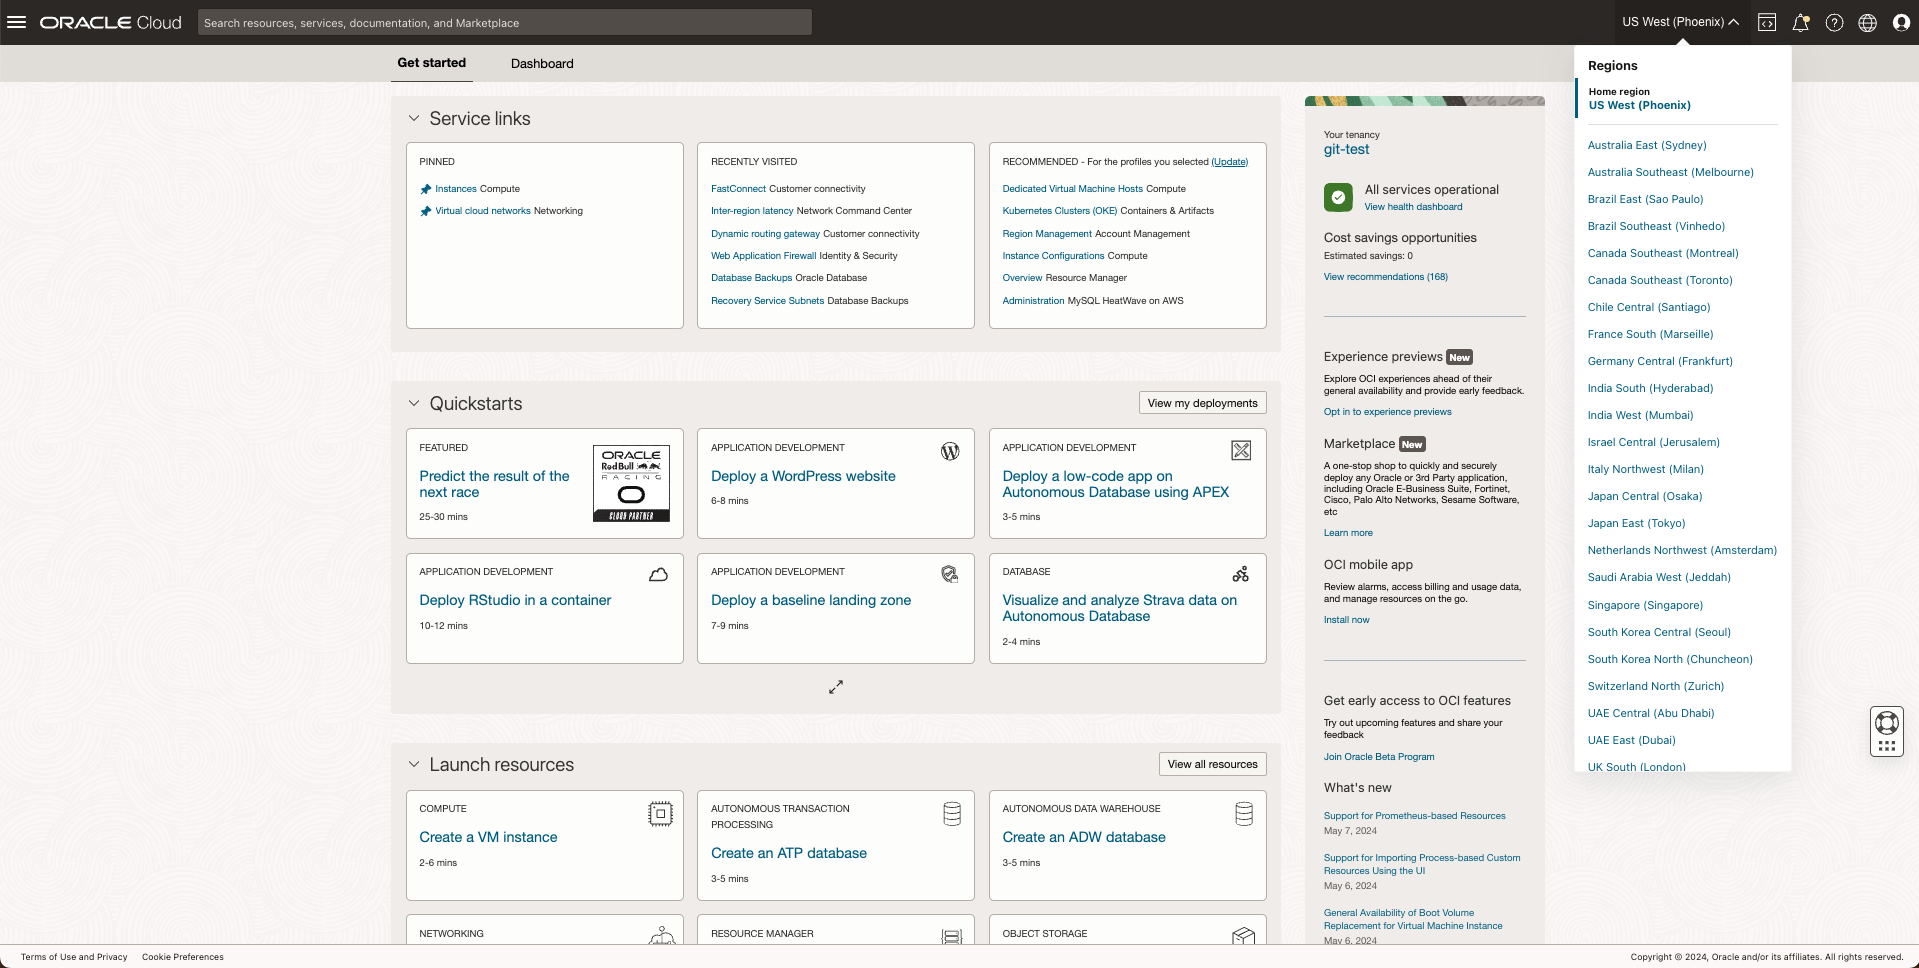Click View my deployments button
Image resolution: width=1919 pixels, height=968 pixels.
pyautogui.click(x=1202, y=403)
